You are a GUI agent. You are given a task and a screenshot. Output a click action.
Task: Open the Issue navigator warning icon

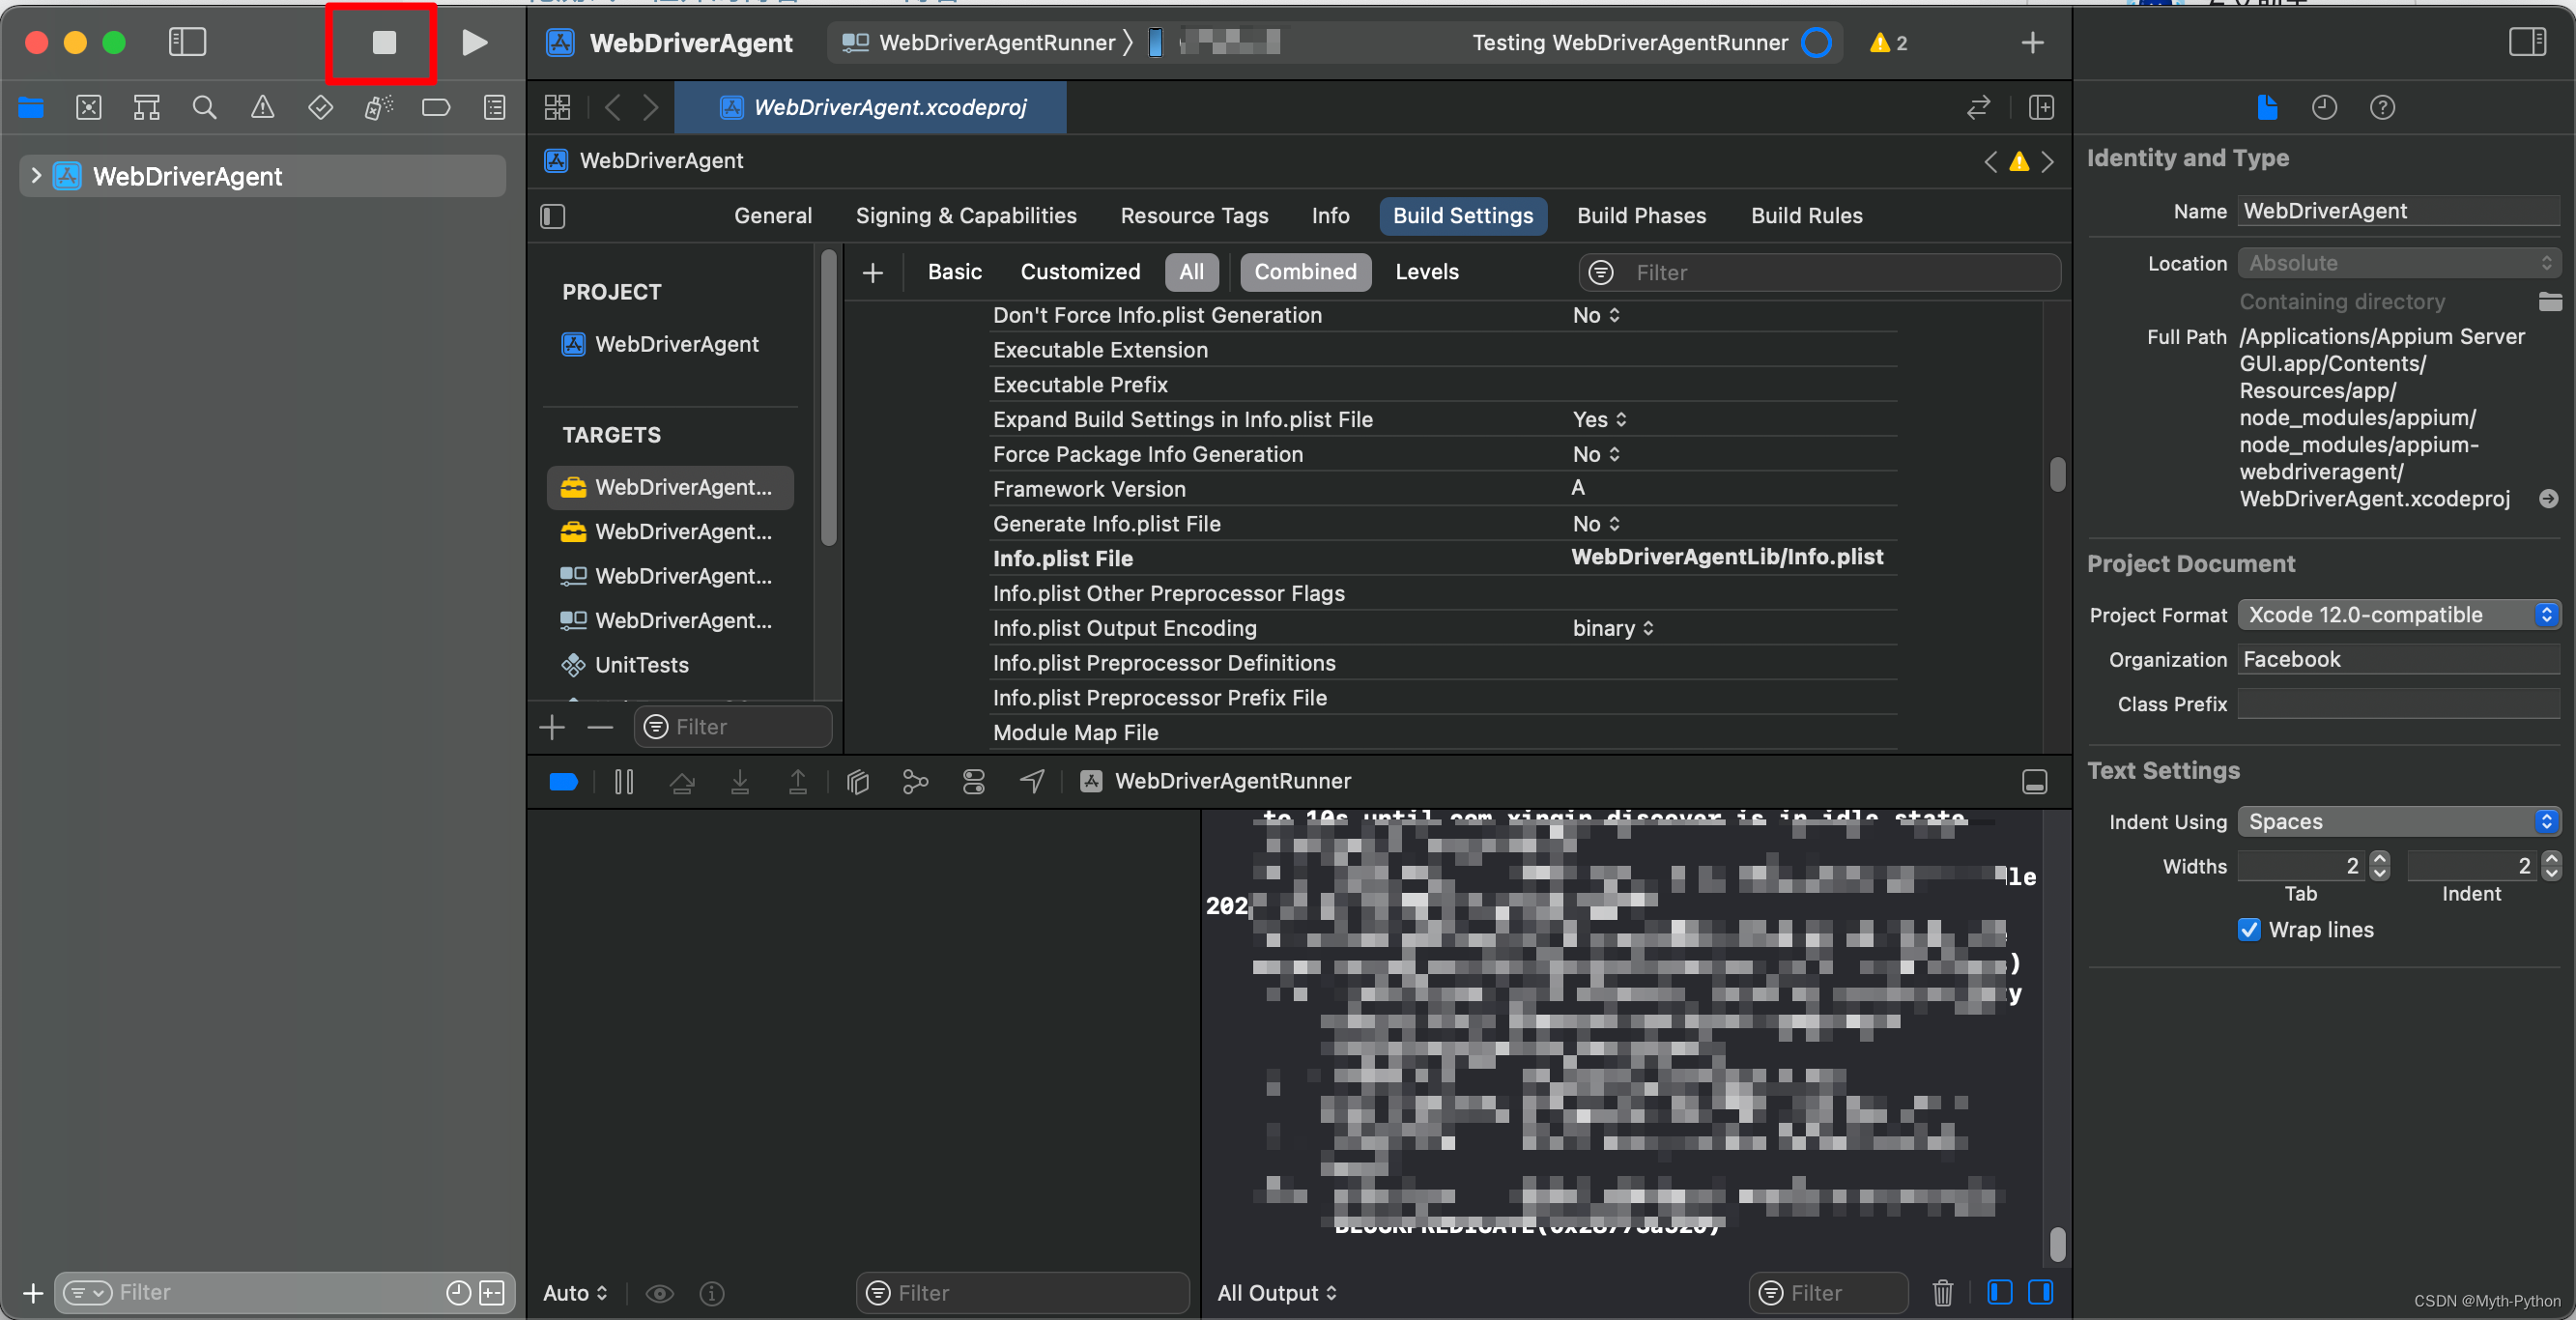(262, 107)
